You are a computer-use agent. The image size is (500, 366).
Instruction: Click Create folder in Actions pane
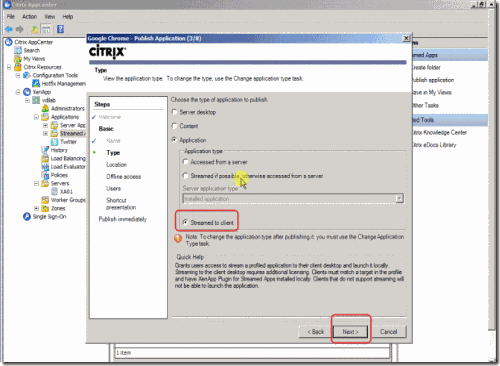point(426,67)
